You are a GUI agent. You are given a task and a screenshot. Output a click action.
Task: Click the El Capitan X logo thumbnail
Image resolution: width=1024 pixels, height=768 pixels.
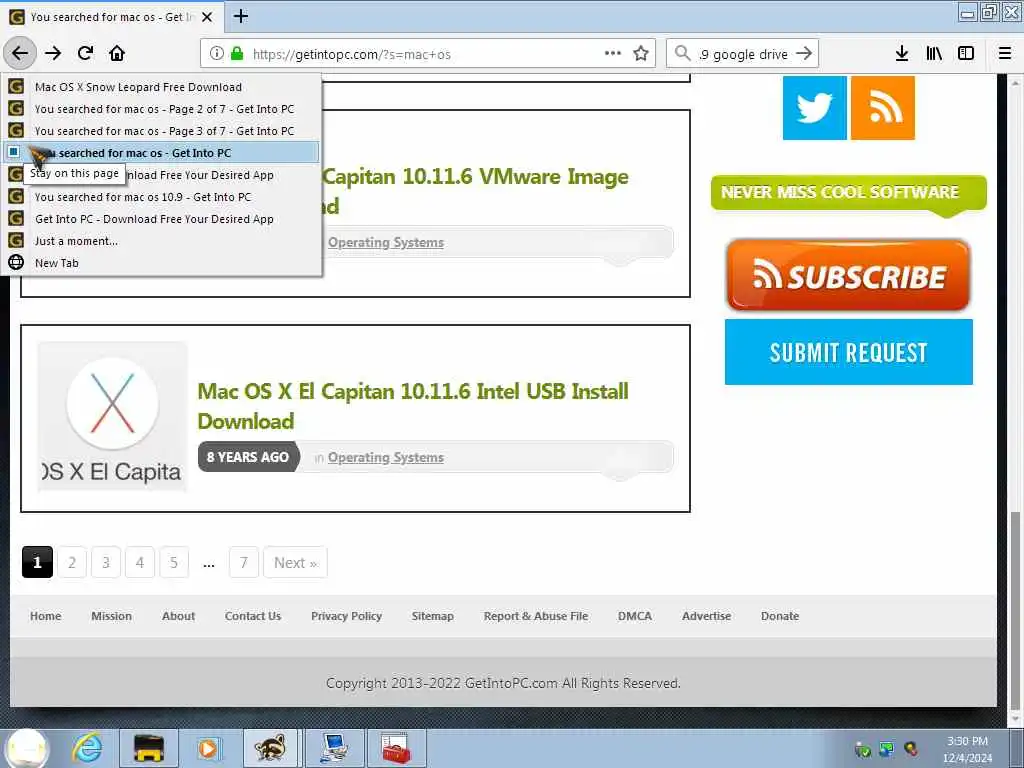pyautogui.click(x=112, y=416)
